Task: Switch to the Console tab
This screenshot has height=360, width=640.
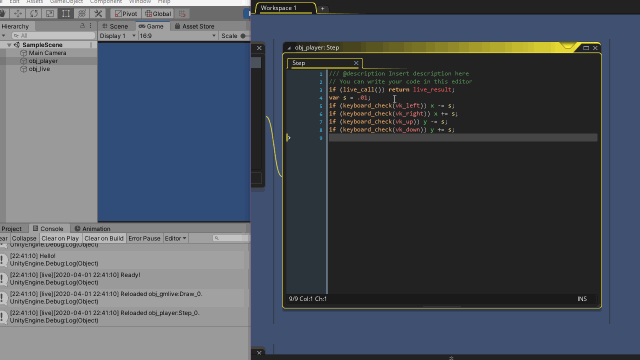Action: tap(48, 229)
